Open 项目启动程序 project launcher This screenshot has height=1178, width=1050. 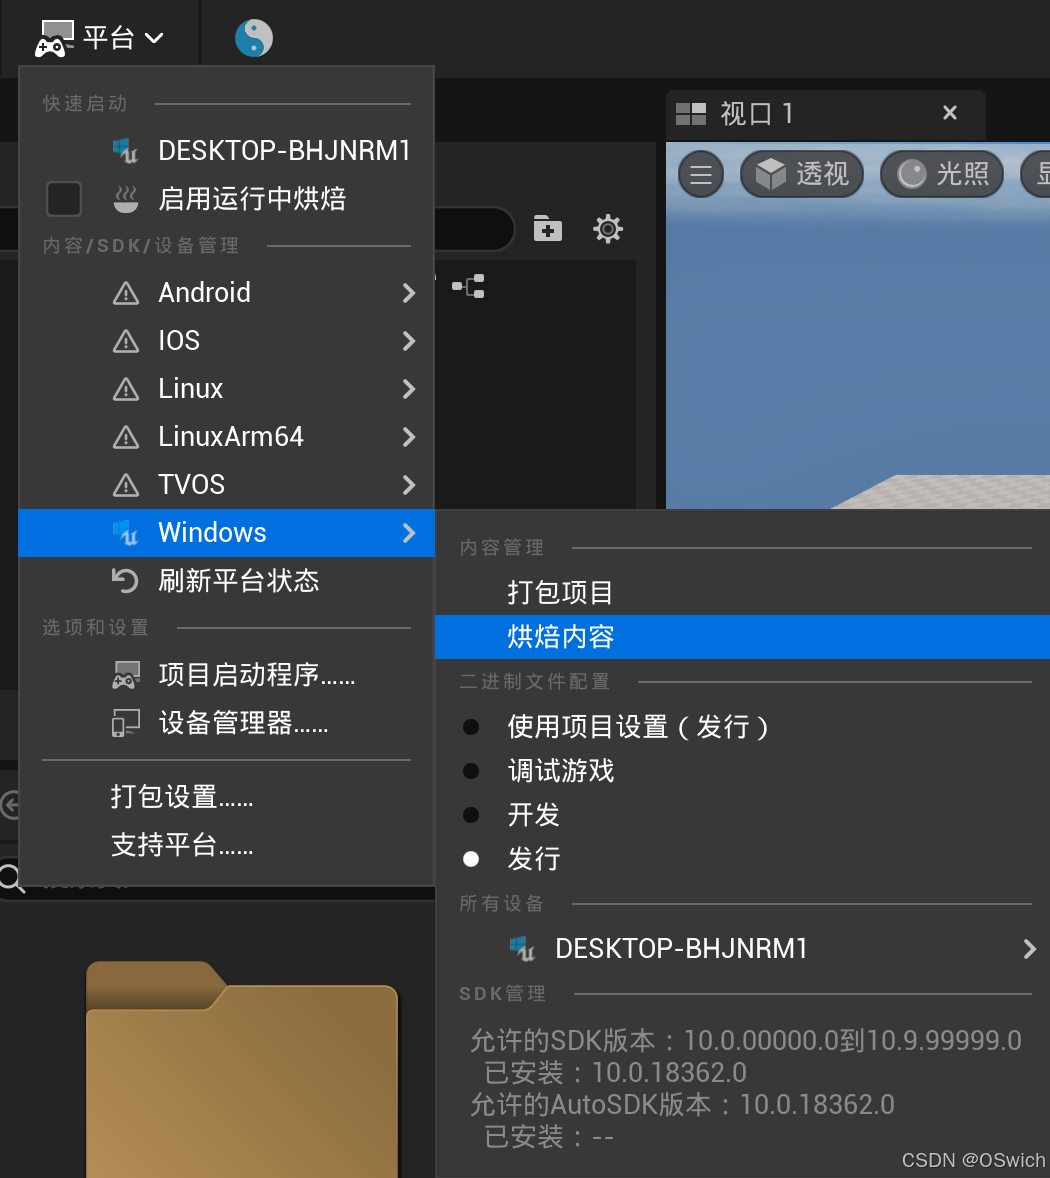tap(226, 675)
